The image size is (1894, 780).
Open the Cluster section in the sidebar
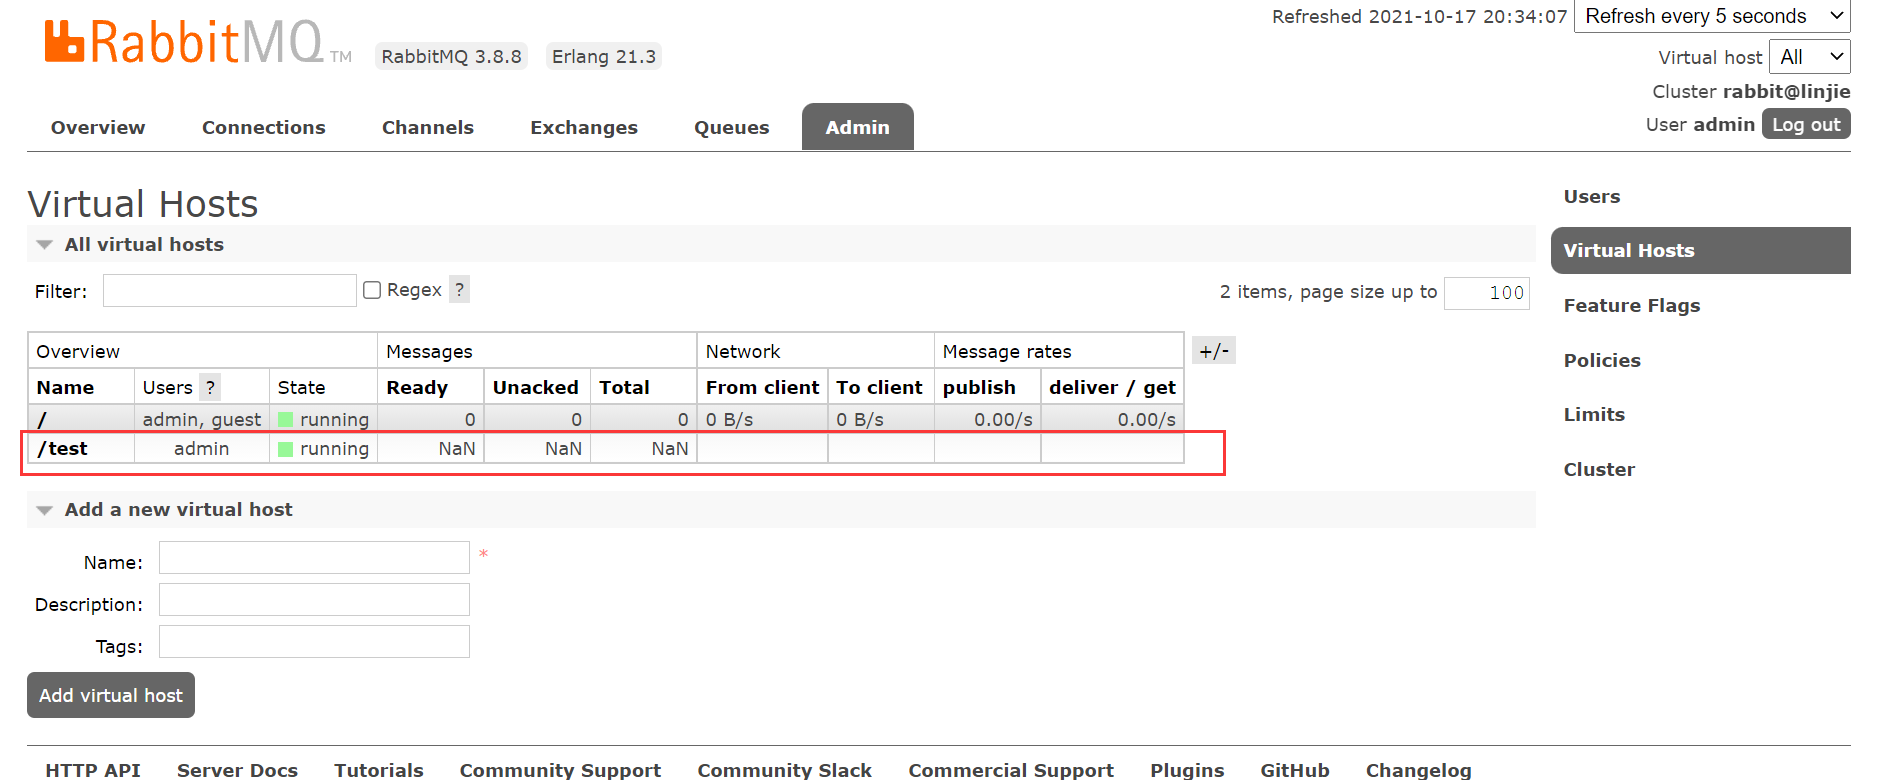coord(1599,470)
